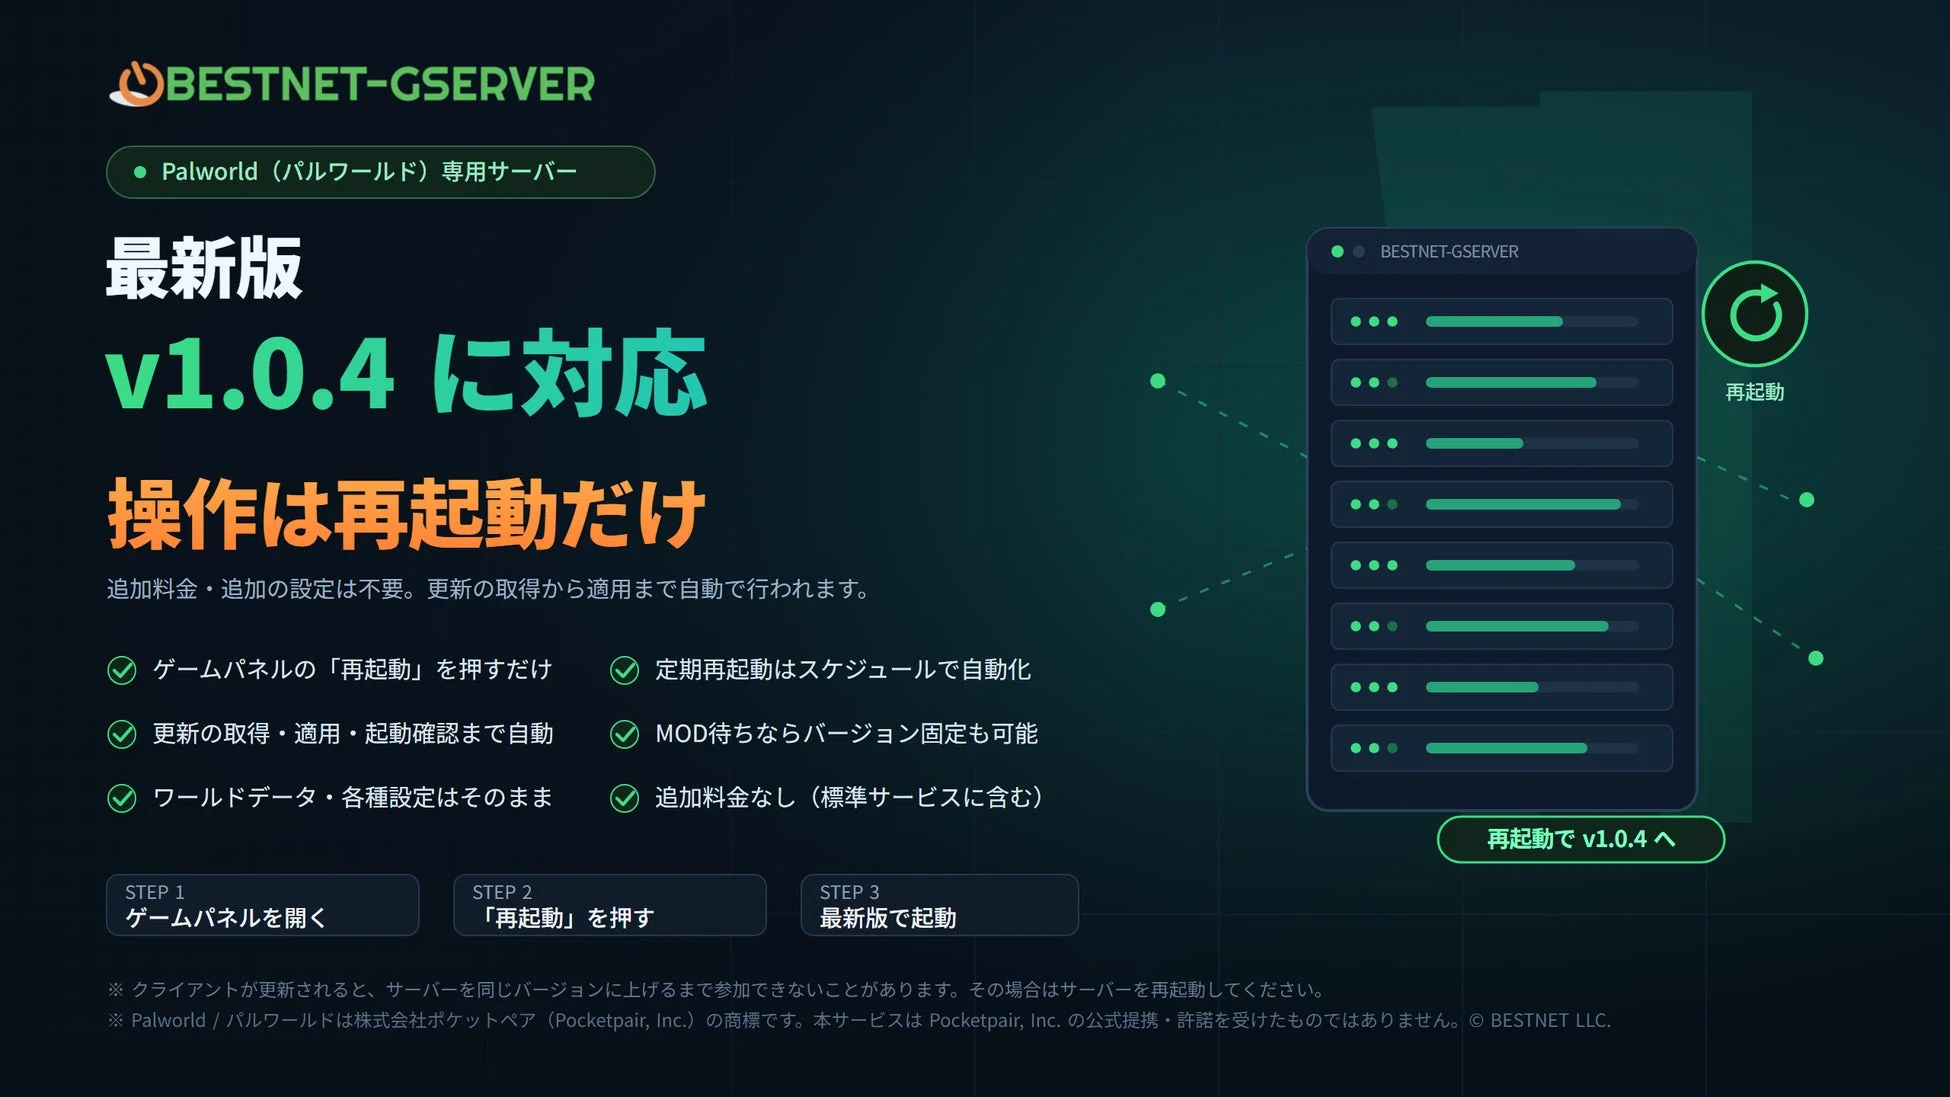Click the circular restart (再起動) icon

[1755, 314]
